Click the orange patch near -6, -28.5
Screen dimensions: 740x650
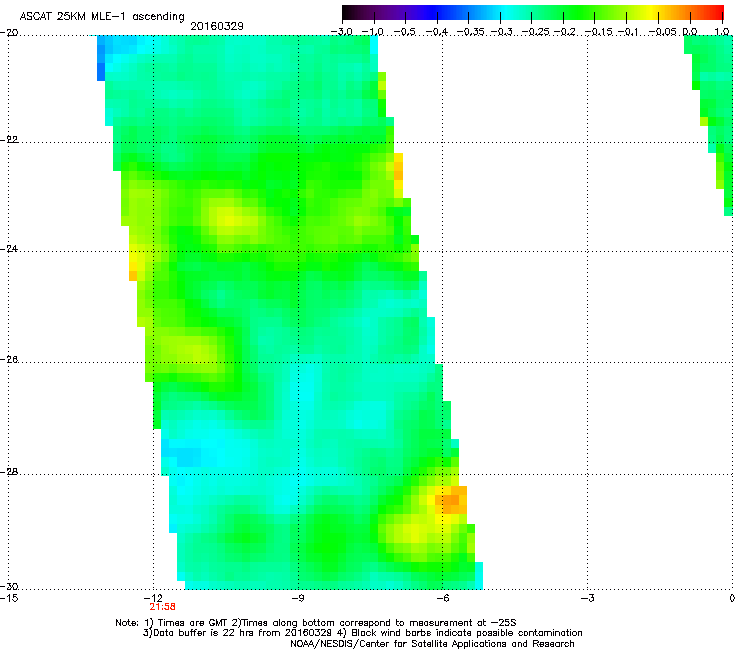[x=451, y=500]
